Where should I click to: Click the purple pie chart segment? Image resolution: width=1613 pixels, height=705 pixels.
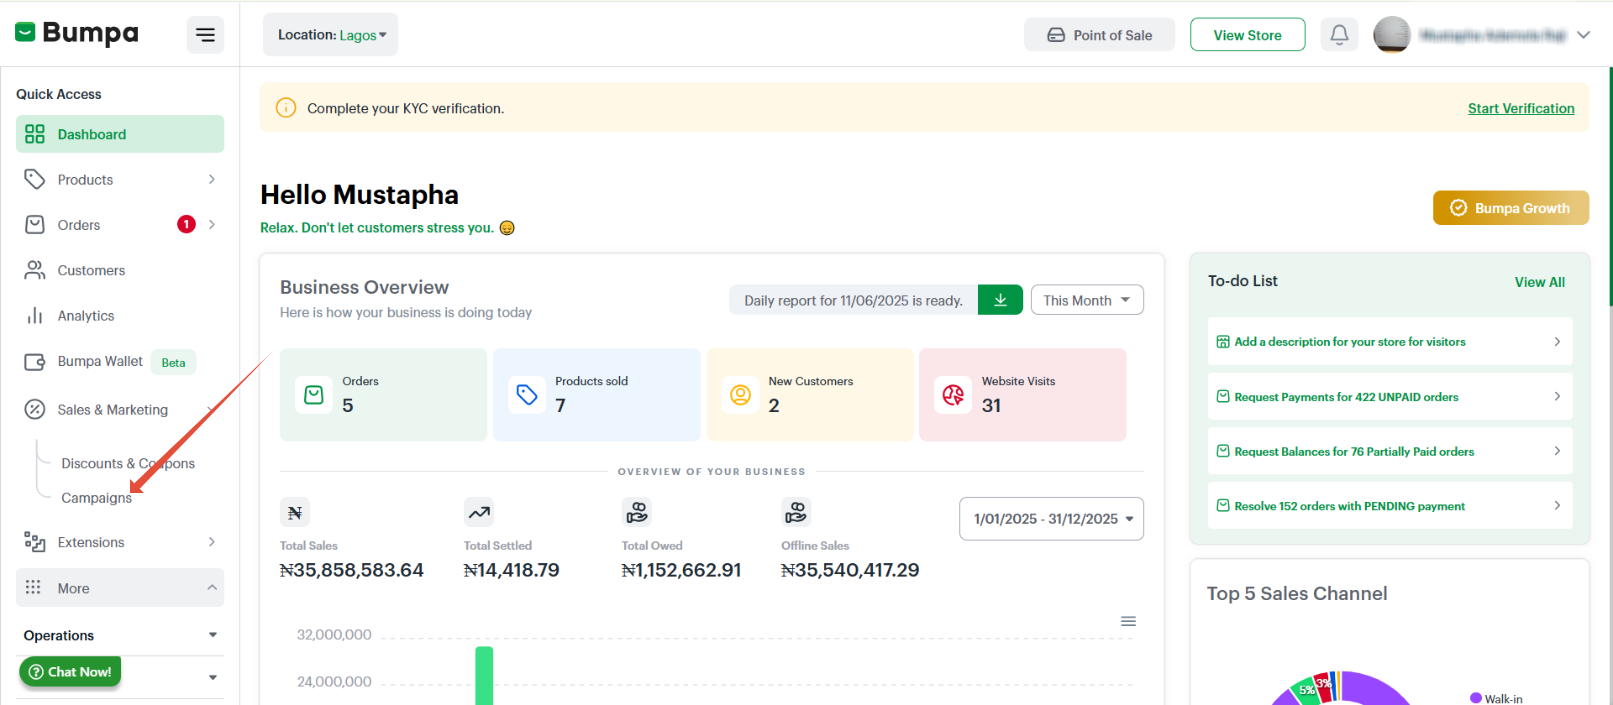pyautogui.click(x=1375, y=688)
